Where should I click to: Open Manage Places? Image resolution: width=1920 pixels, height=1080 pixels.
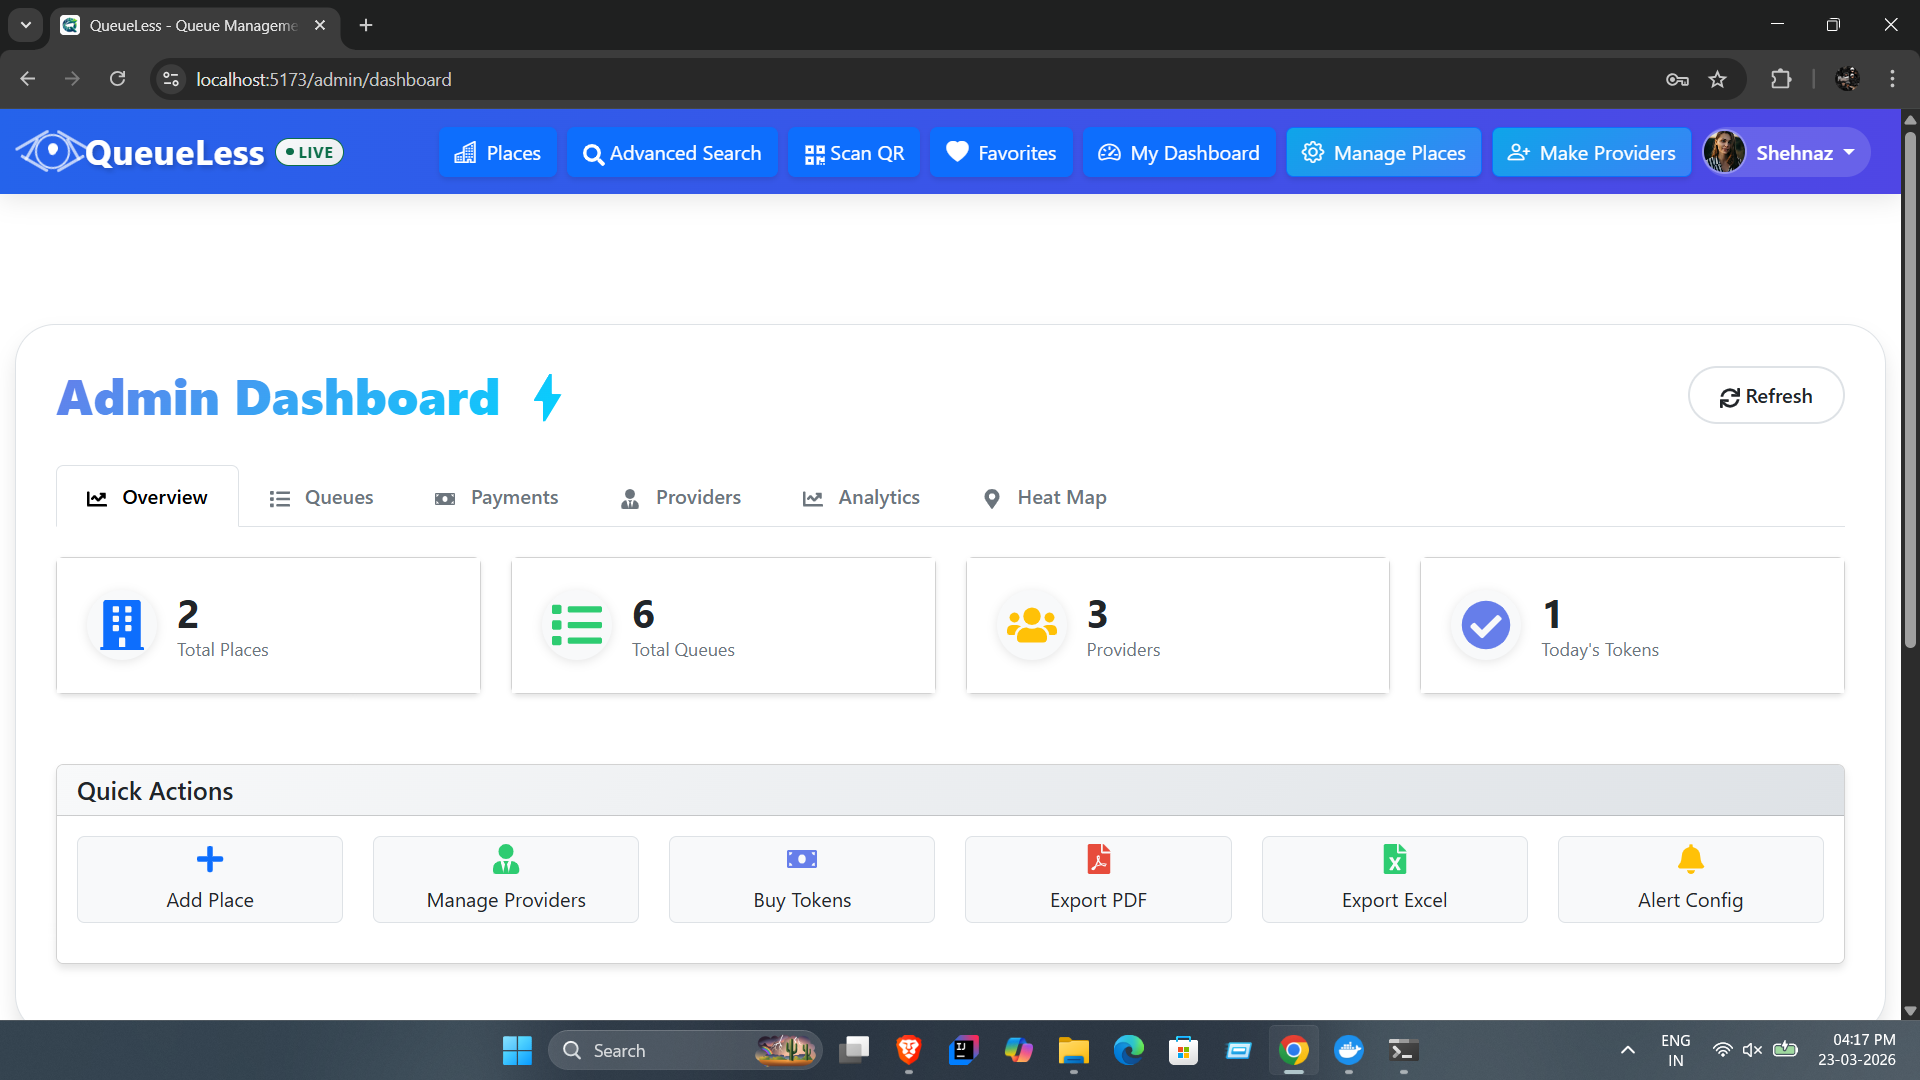point(1383,152)
